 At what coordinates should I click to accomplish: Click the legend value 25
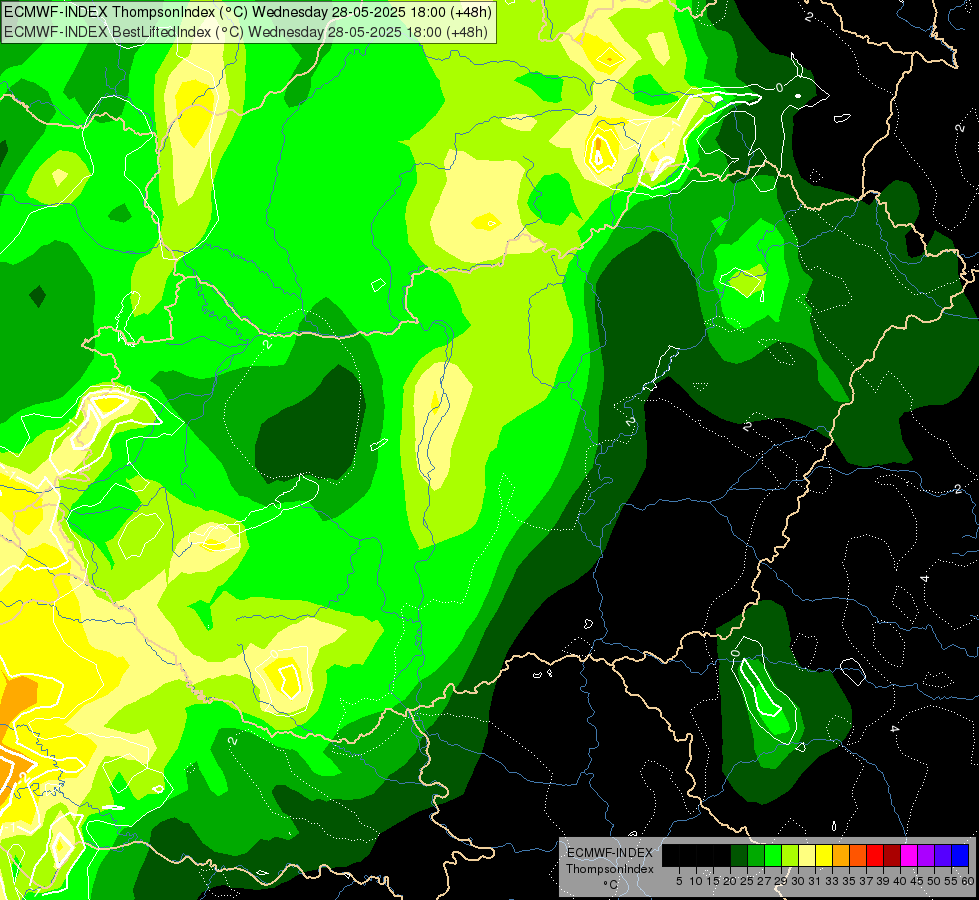[x=747, y=881]
